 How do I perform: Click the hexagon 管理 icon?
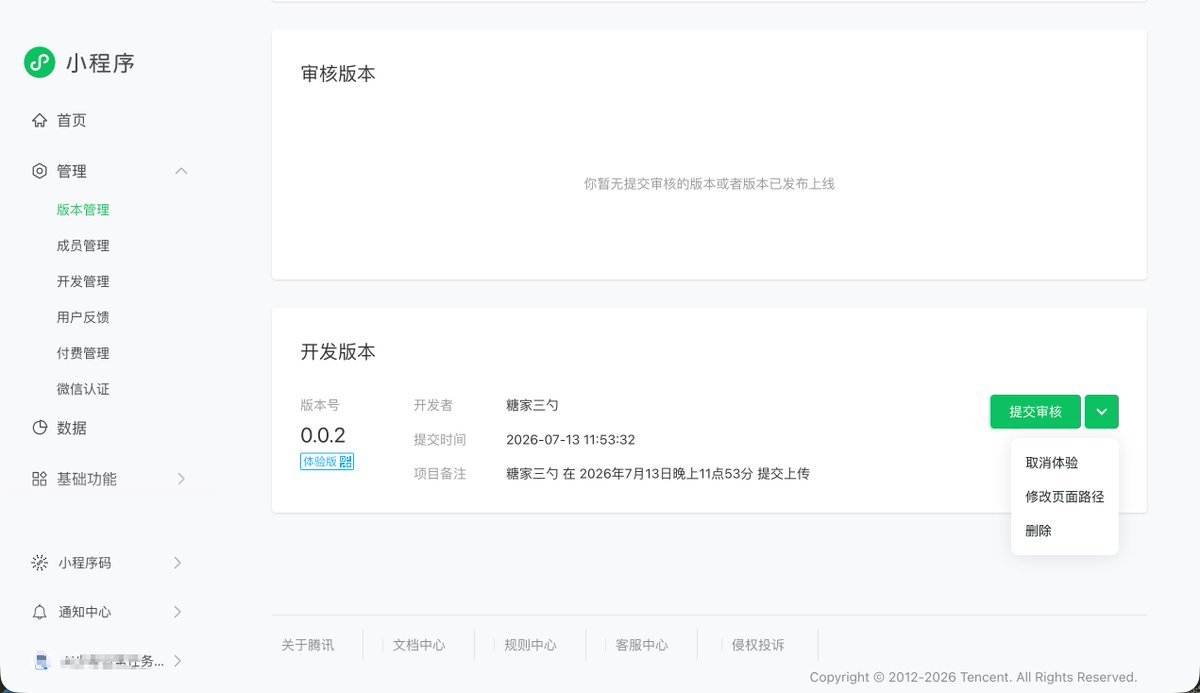pyautogui.click(x=39, y=171)
